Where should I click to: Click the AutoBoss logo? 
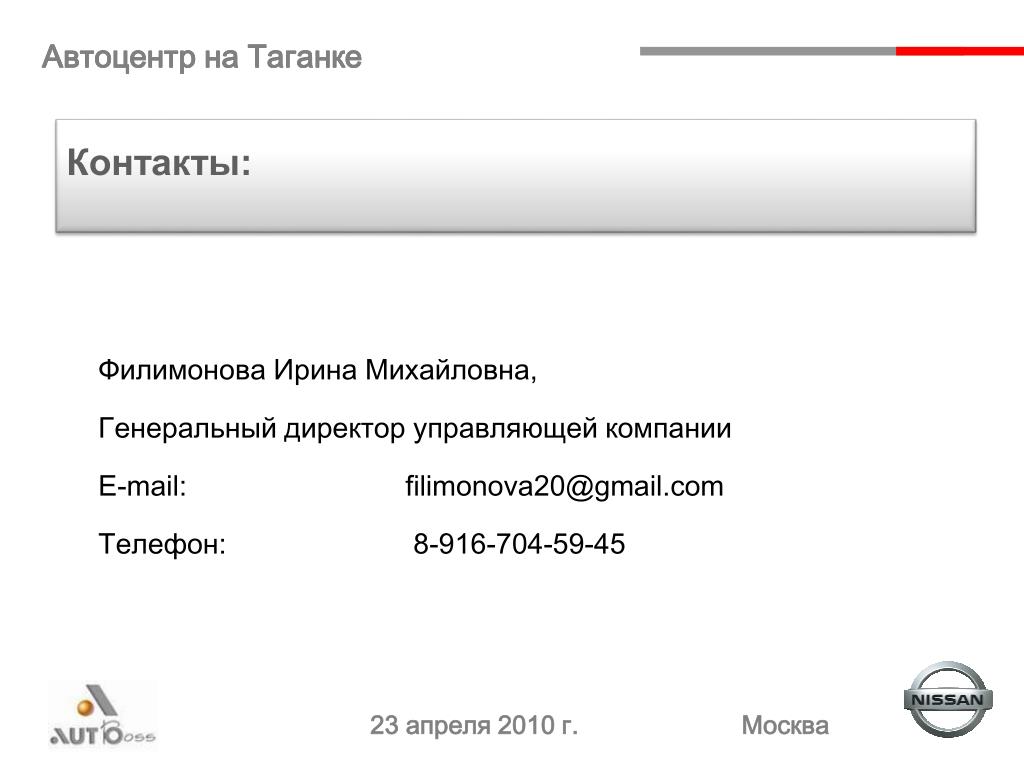click(103, 715)
